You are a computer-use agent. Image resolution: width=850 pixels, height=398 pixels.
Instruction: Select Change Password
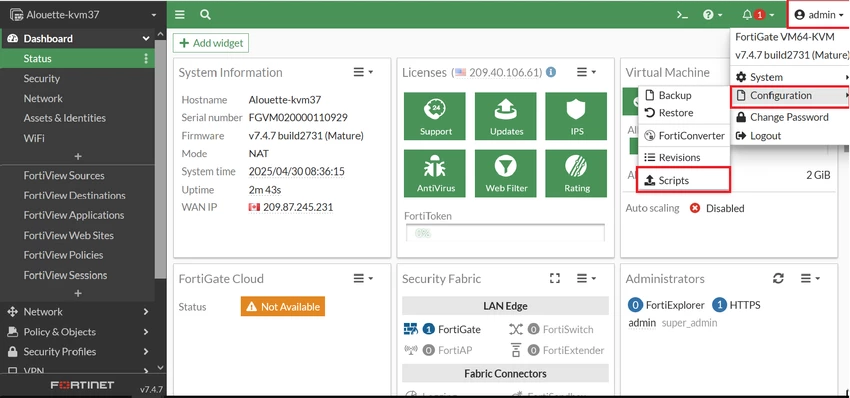pyautogui.click(x=790, y=117)
